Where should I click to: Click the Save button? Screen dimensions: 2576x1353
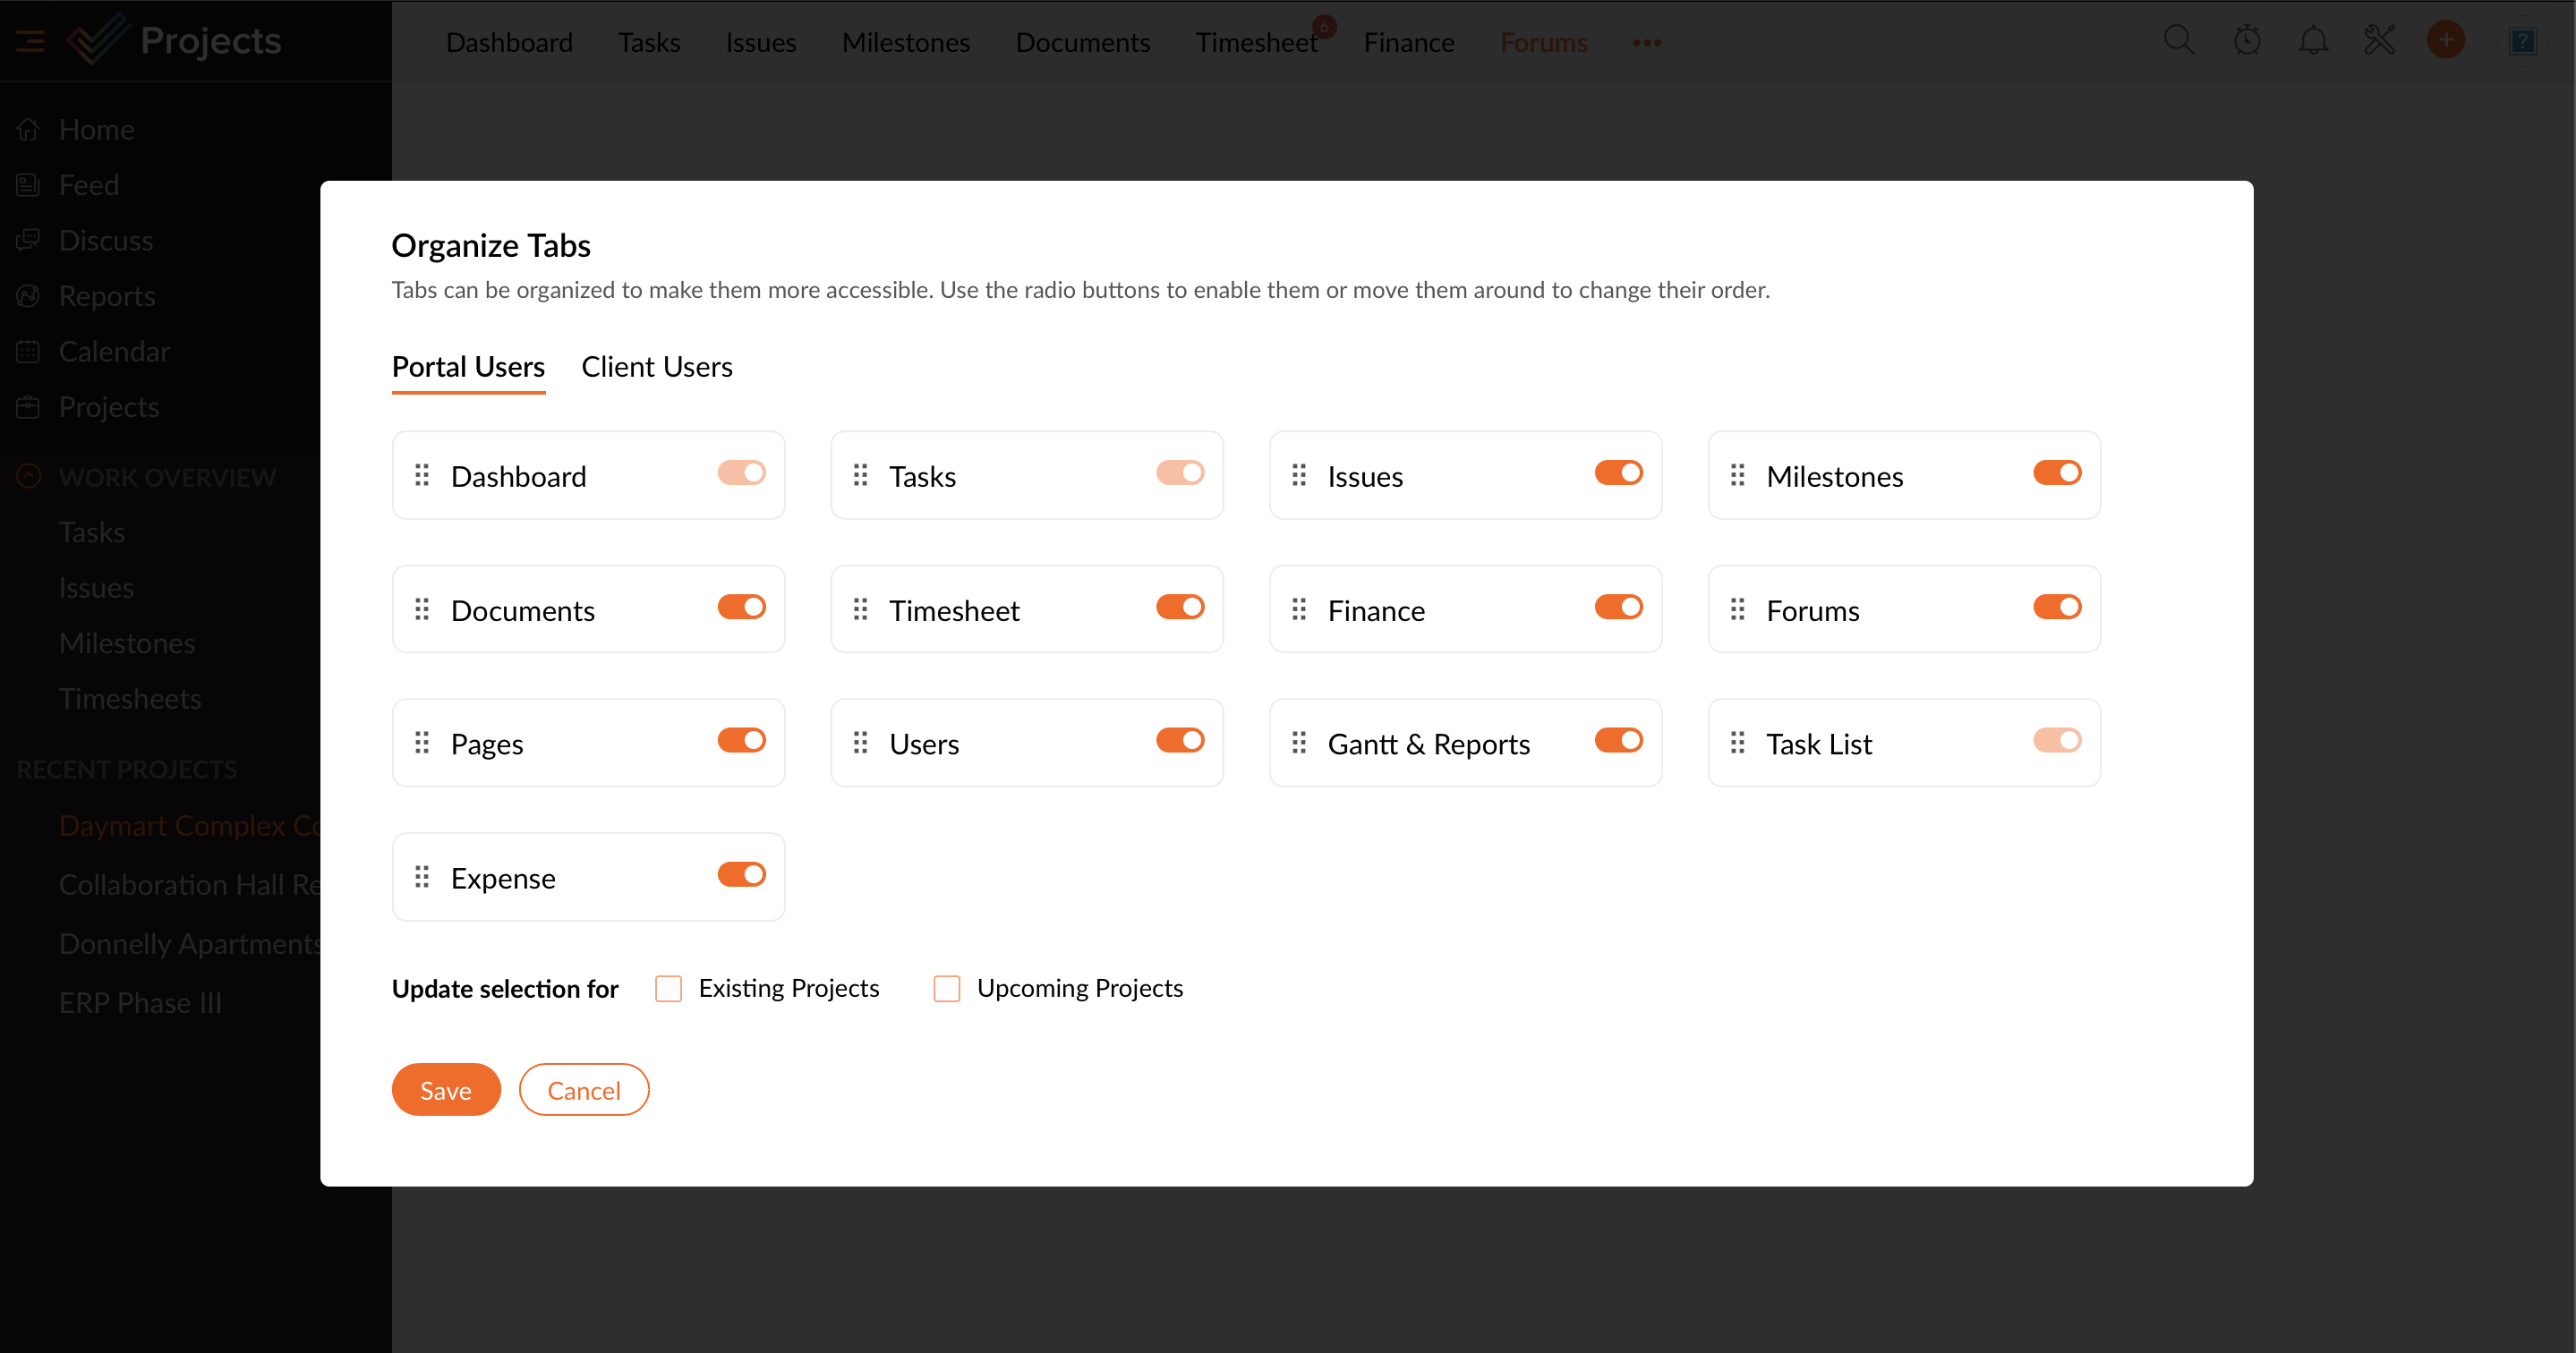tap(445, 1089)
